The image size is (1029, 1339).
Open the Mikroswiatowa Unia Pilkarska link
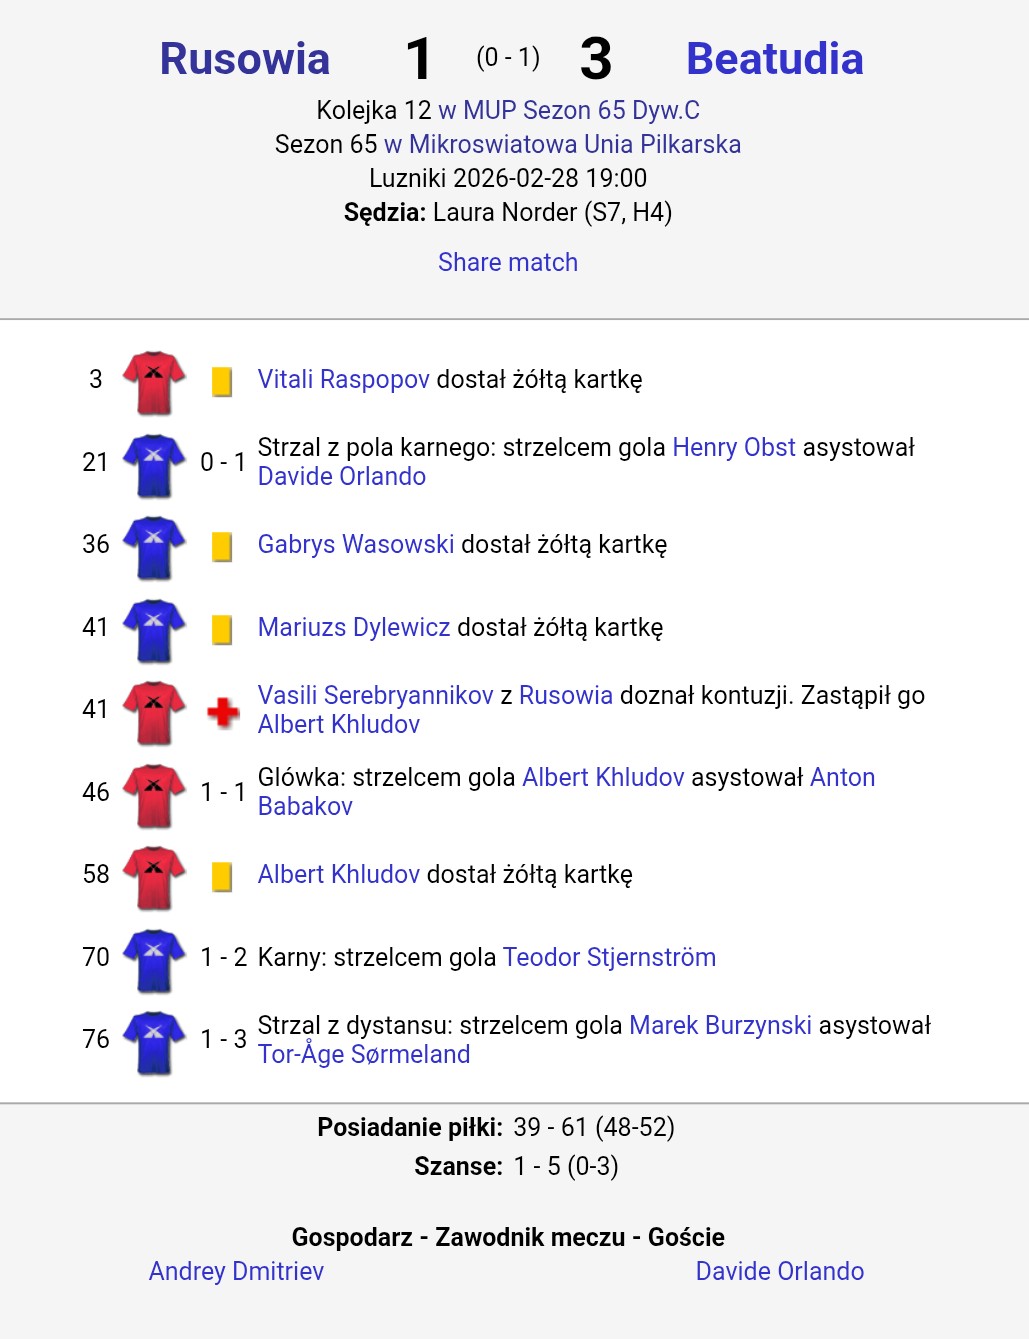[562, 144]
